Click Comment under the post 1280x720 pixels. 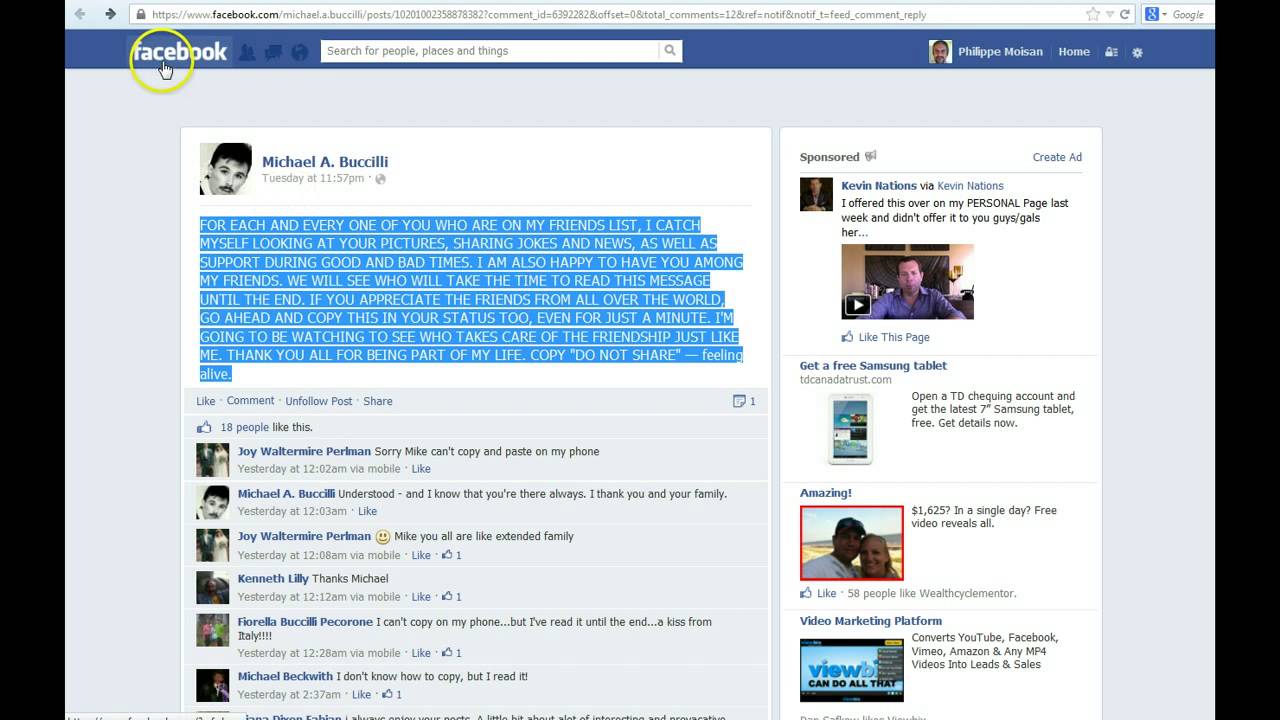point(250,401)
